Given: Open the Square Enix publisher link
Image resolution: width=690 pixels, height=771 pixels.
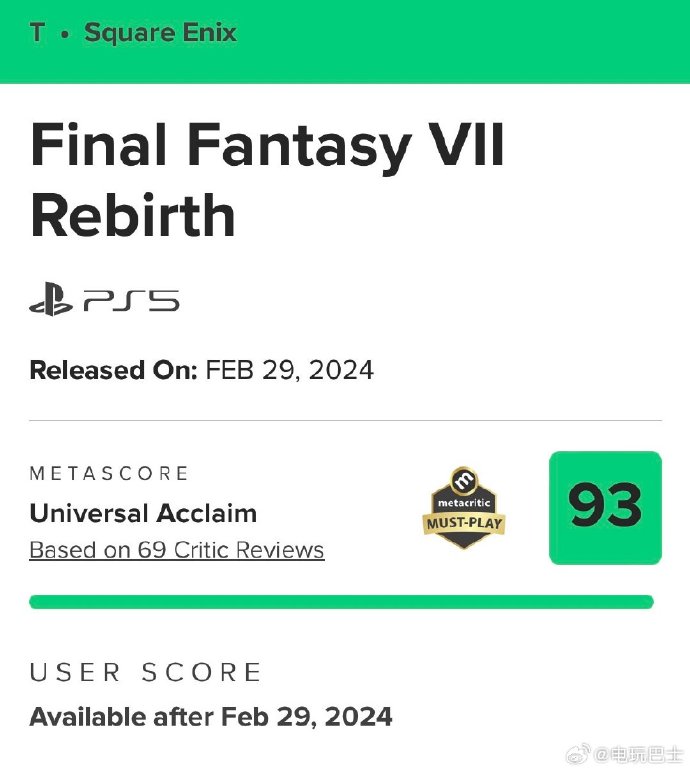Looking at the screenshot, I should pos(160,34).
